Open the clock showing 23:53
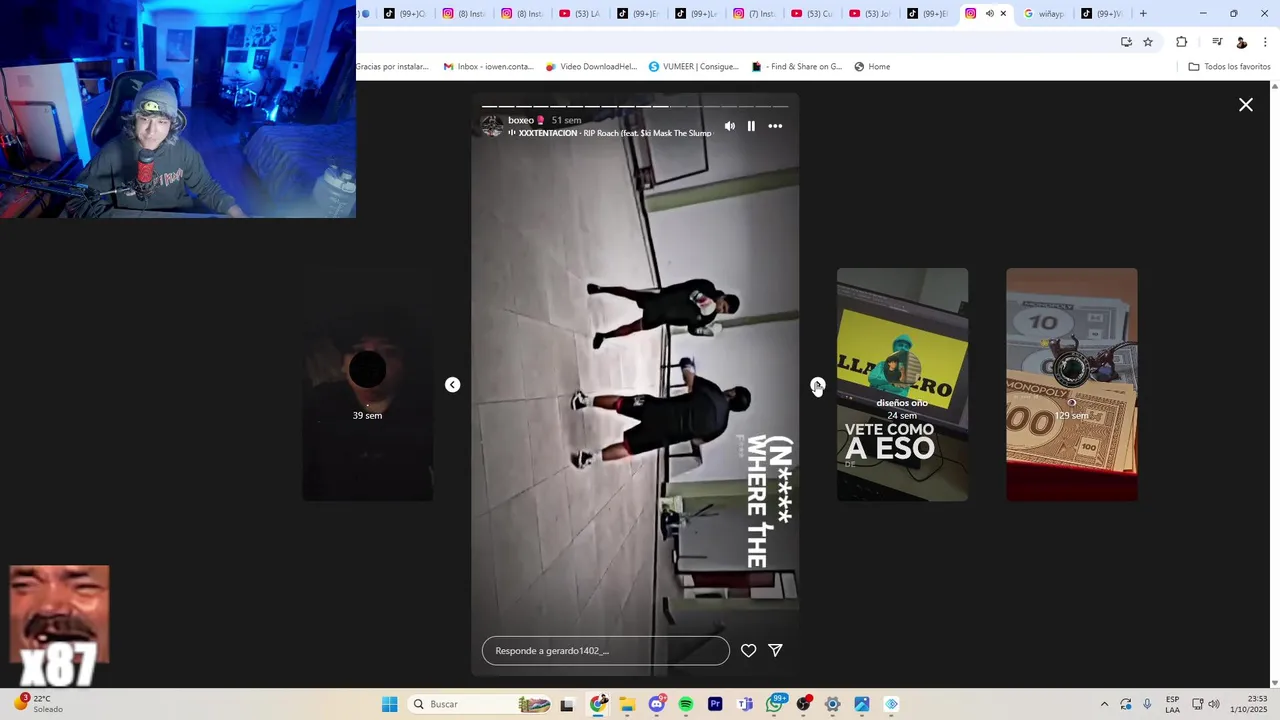 (1250, 704)
